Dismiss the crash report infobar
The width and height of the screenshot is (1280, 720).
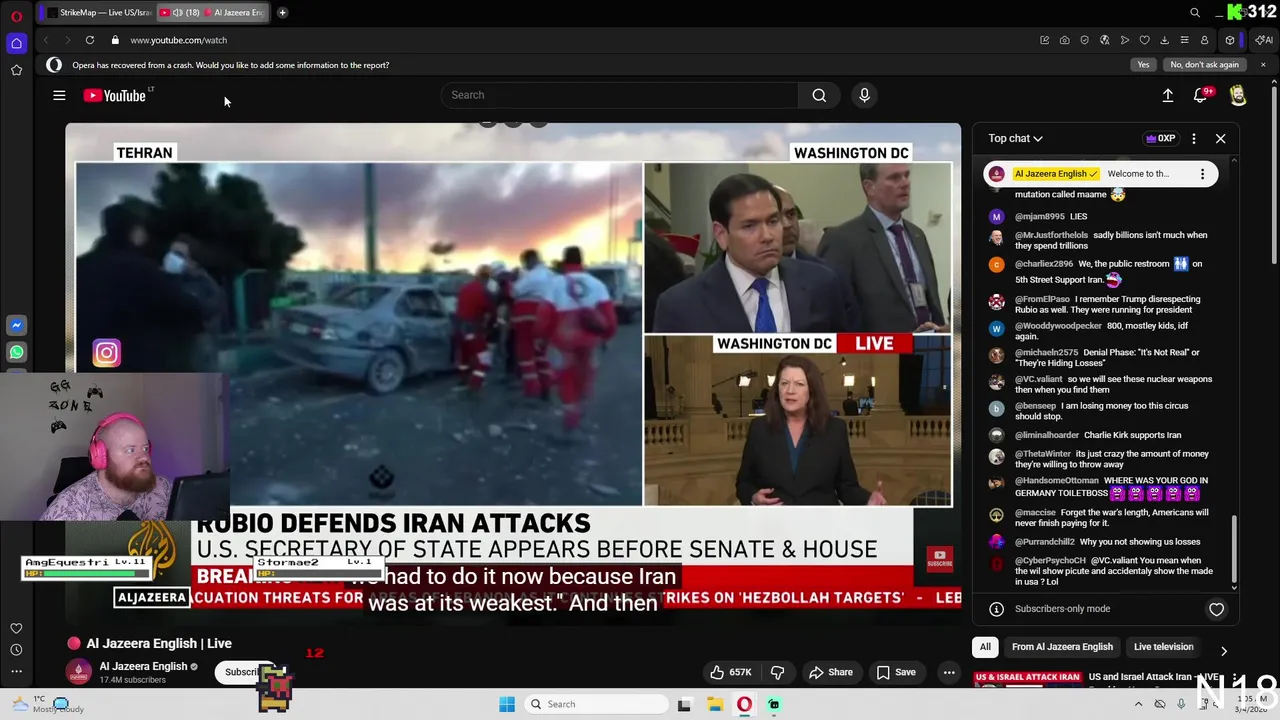pyautogui.click(x=1263, y=65)
